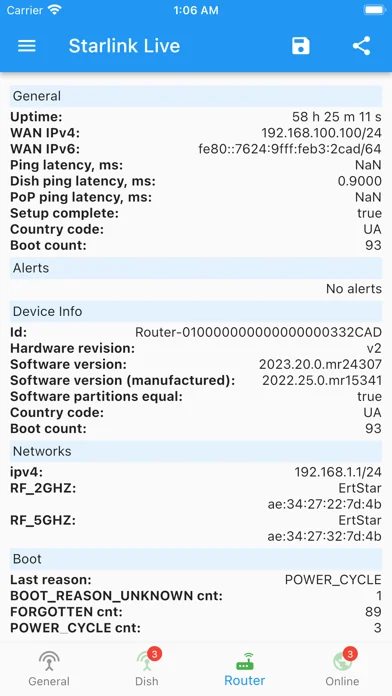Tap the Boot section header
The height and width of the screenshot is (696, 392).
point(196,558)
